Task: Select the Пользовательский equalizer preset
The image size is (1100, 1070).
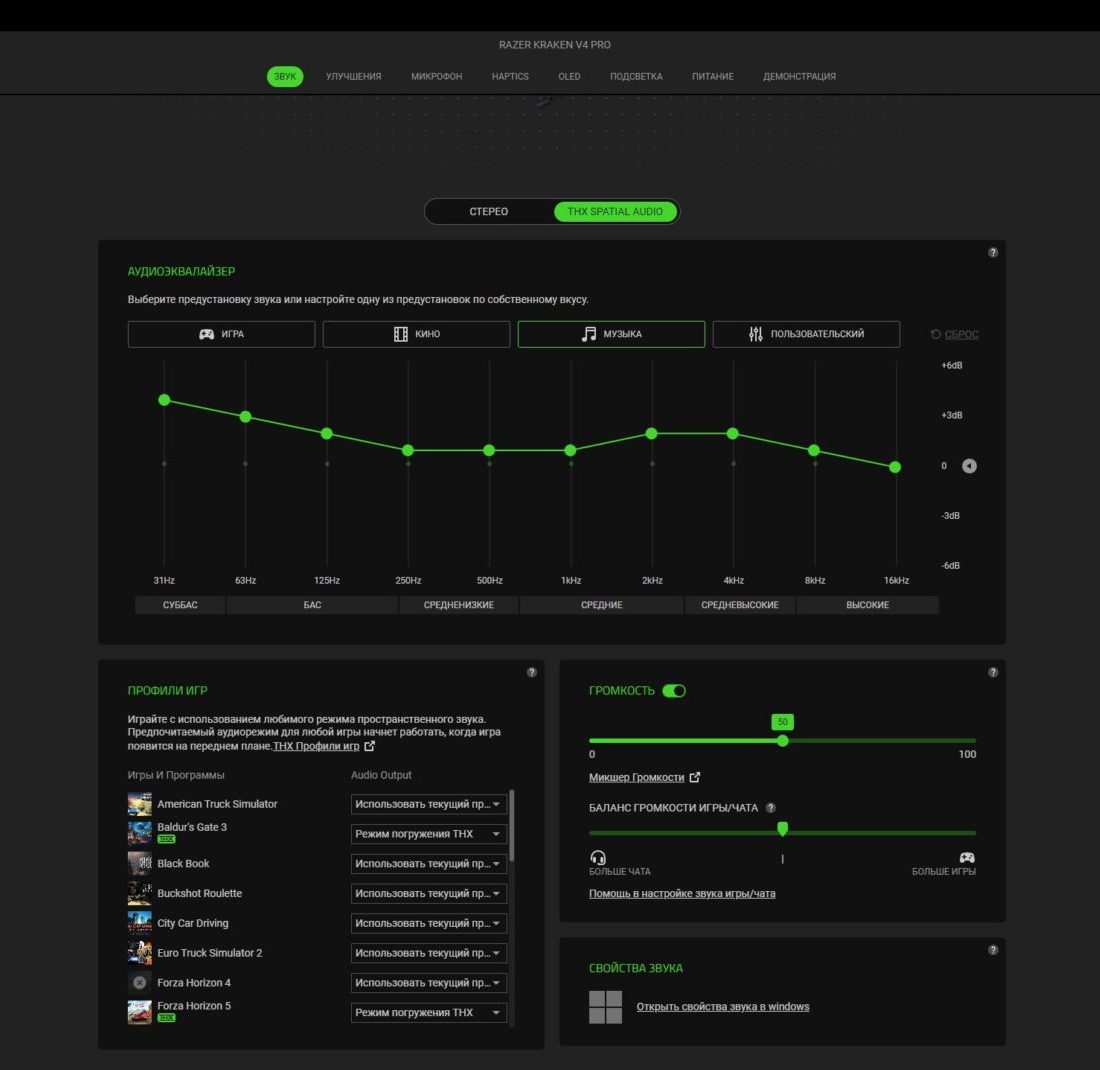Action: coord(807,334)
